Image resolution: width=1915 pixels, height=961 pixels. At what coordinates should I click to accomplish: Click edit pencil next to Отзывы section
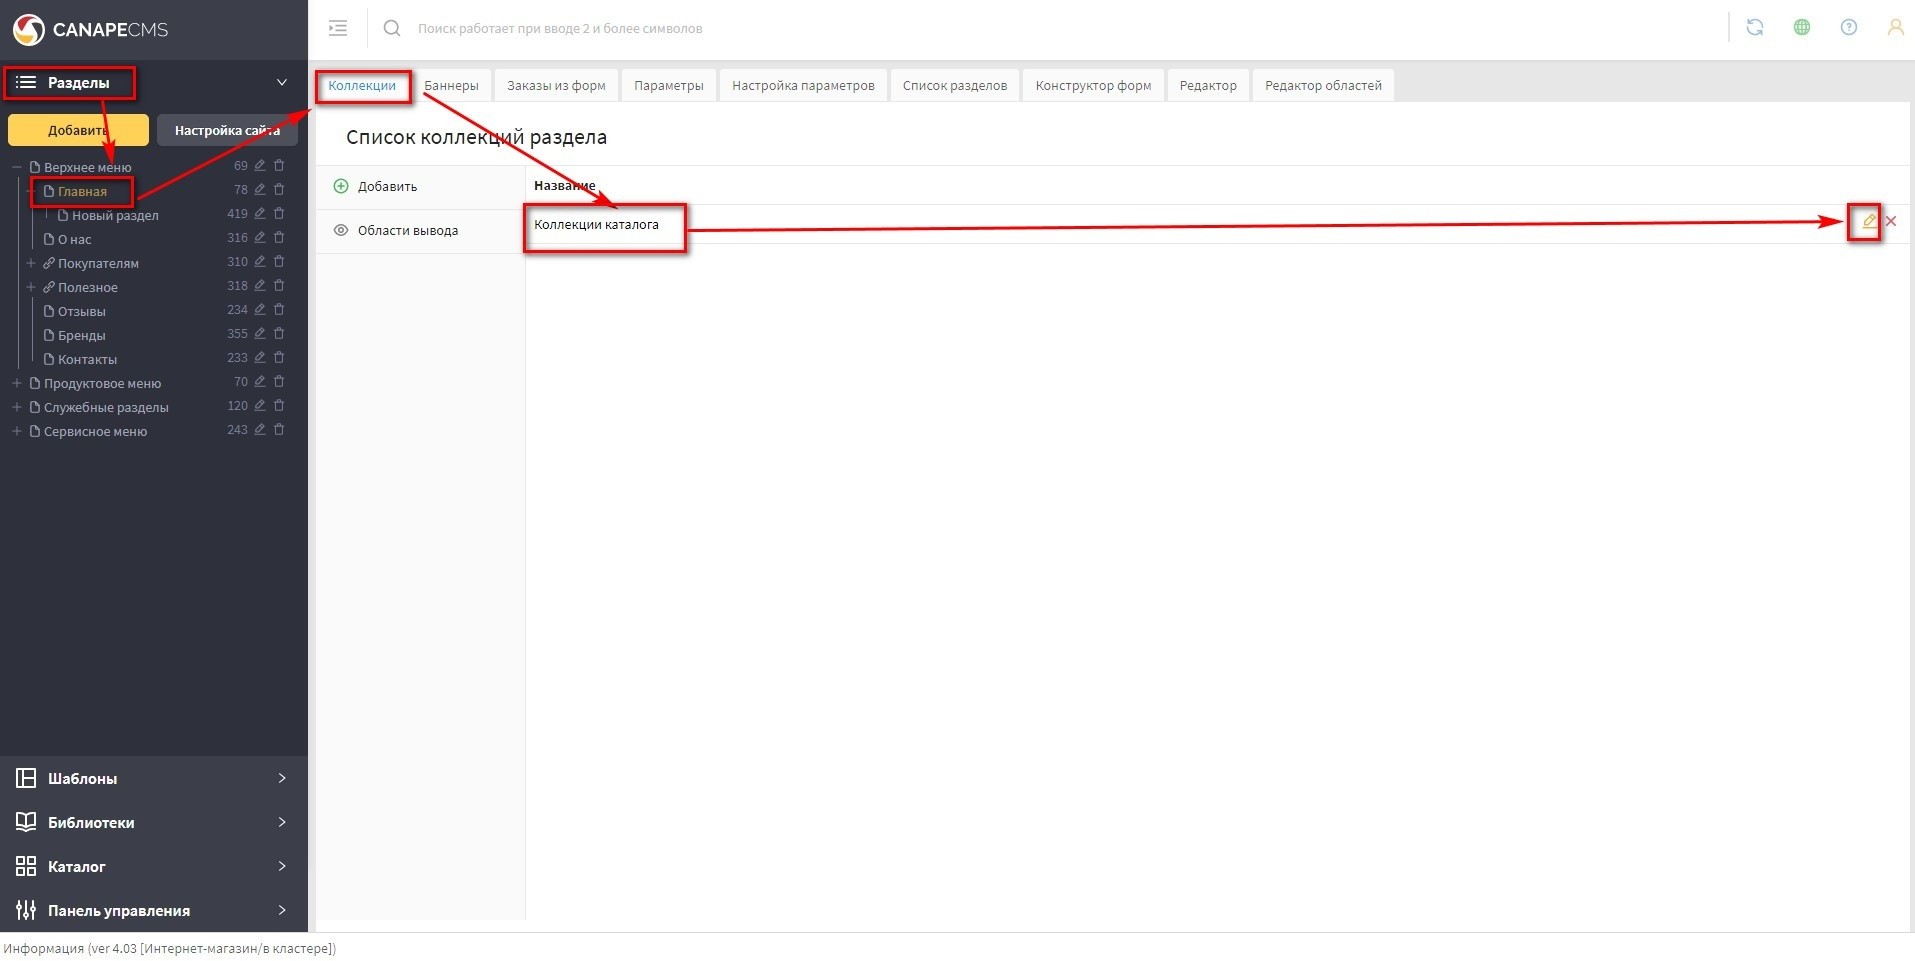pos(260,310)
